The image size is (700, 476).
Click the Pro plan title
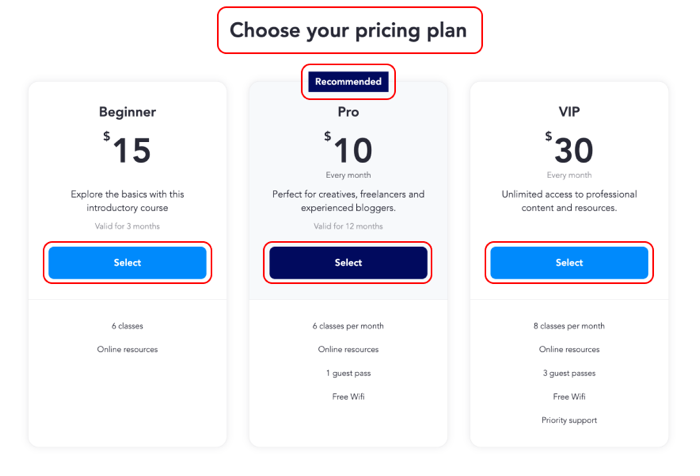tap(348, 112)
